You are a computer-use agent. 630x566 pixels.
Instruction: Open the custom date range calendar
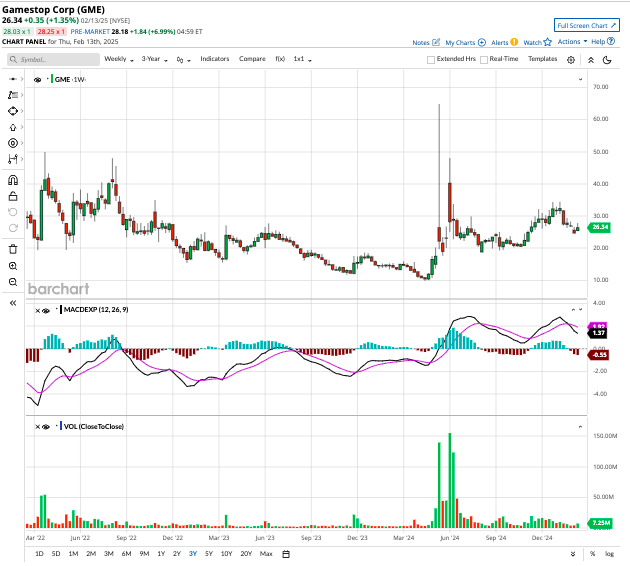(286, 554)
